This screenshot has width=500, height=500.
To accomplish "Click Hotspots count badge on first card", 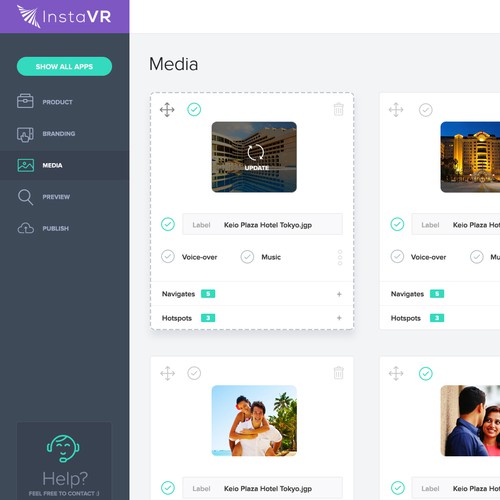I will 208,318.
